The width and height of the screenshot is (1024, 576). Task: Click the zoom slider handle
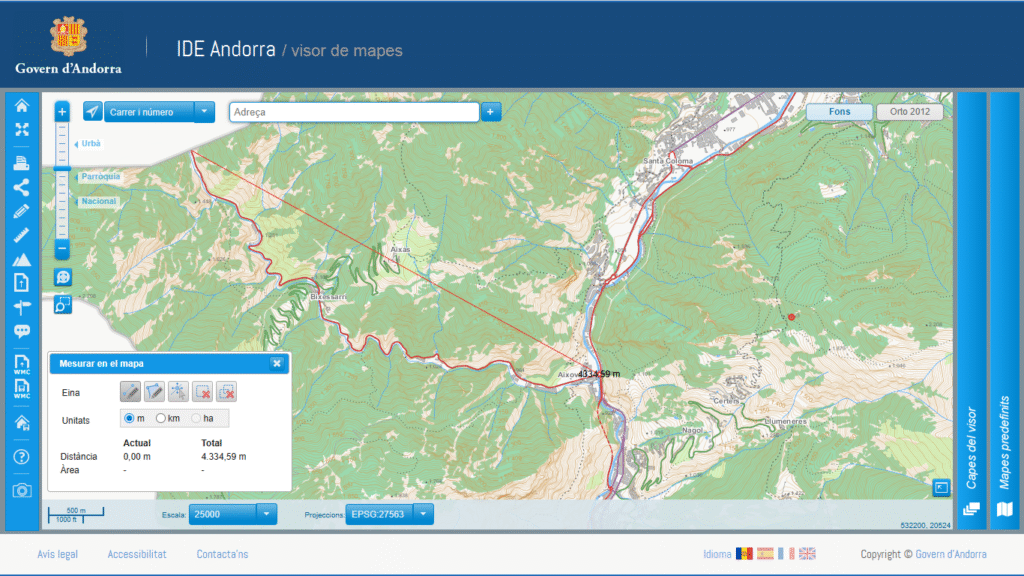(62, 170)
